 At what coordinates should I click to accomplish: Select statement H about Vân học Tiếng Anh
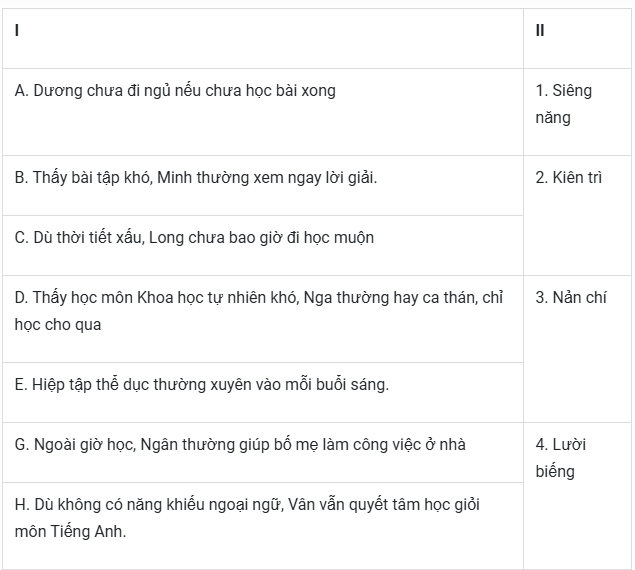[263, 526]
